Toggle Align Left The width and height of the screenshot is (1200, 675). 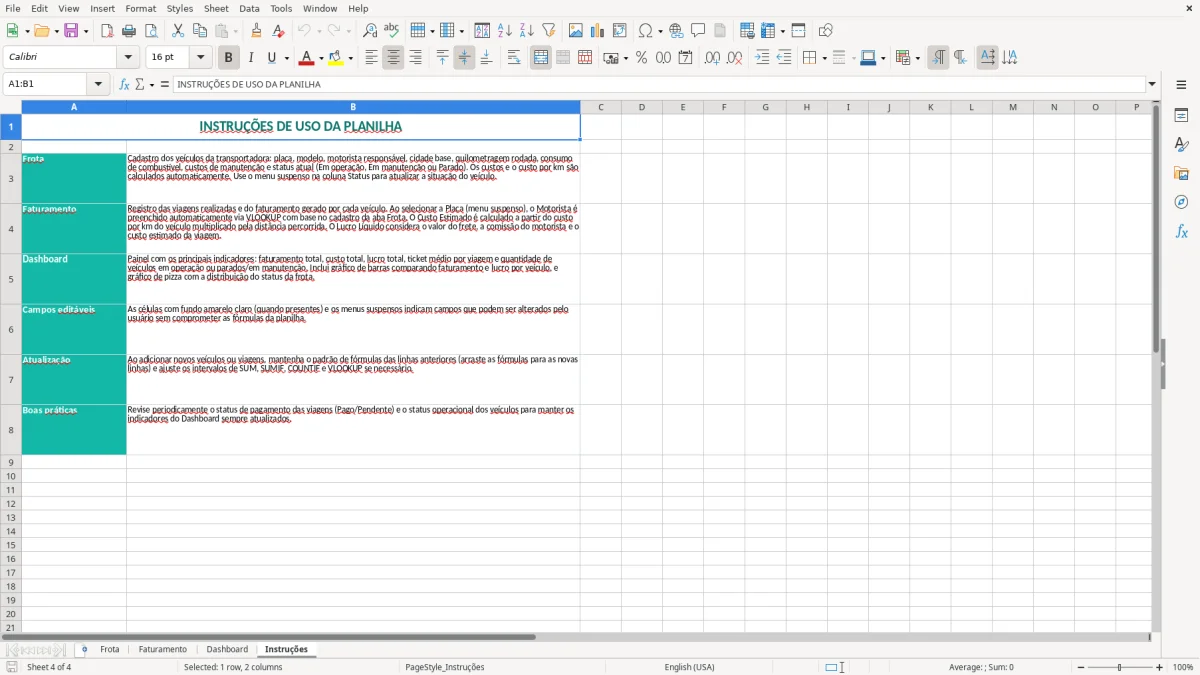[x=371, y=58]
